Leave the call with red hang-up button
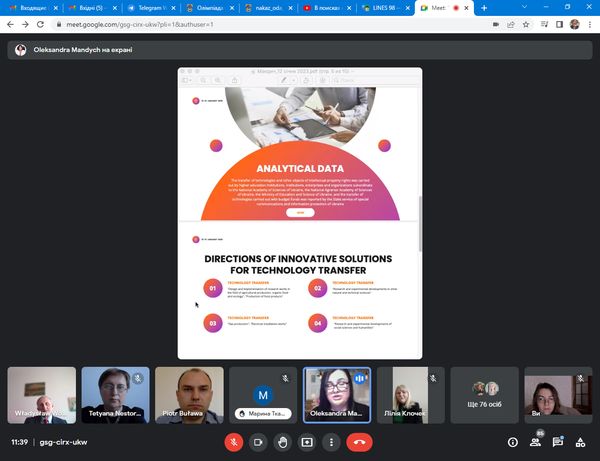Image resolution: width=600 pixels, height=461 pixels. tap(360, 441)
